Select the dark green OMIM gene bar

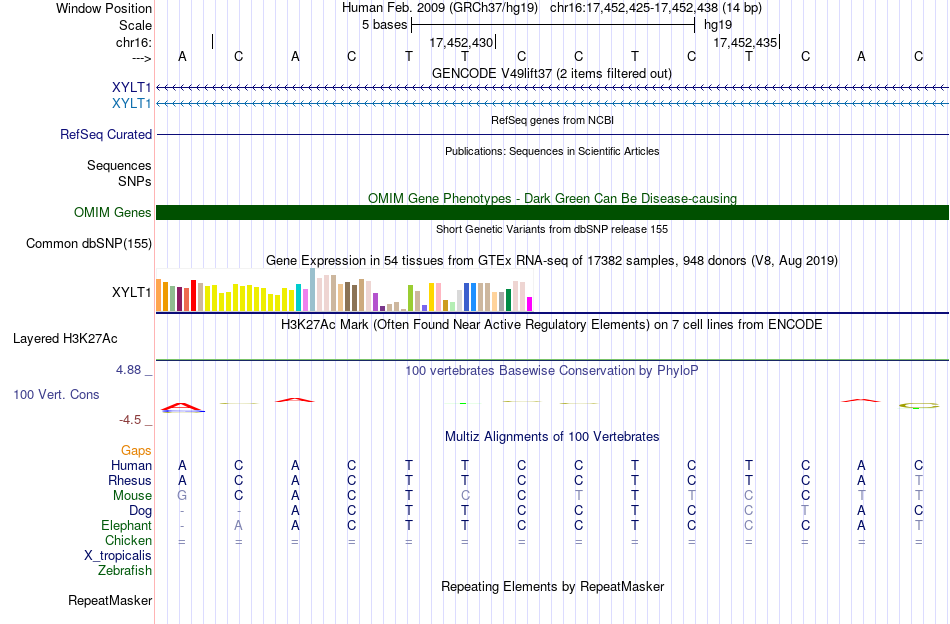pos(552,213)
